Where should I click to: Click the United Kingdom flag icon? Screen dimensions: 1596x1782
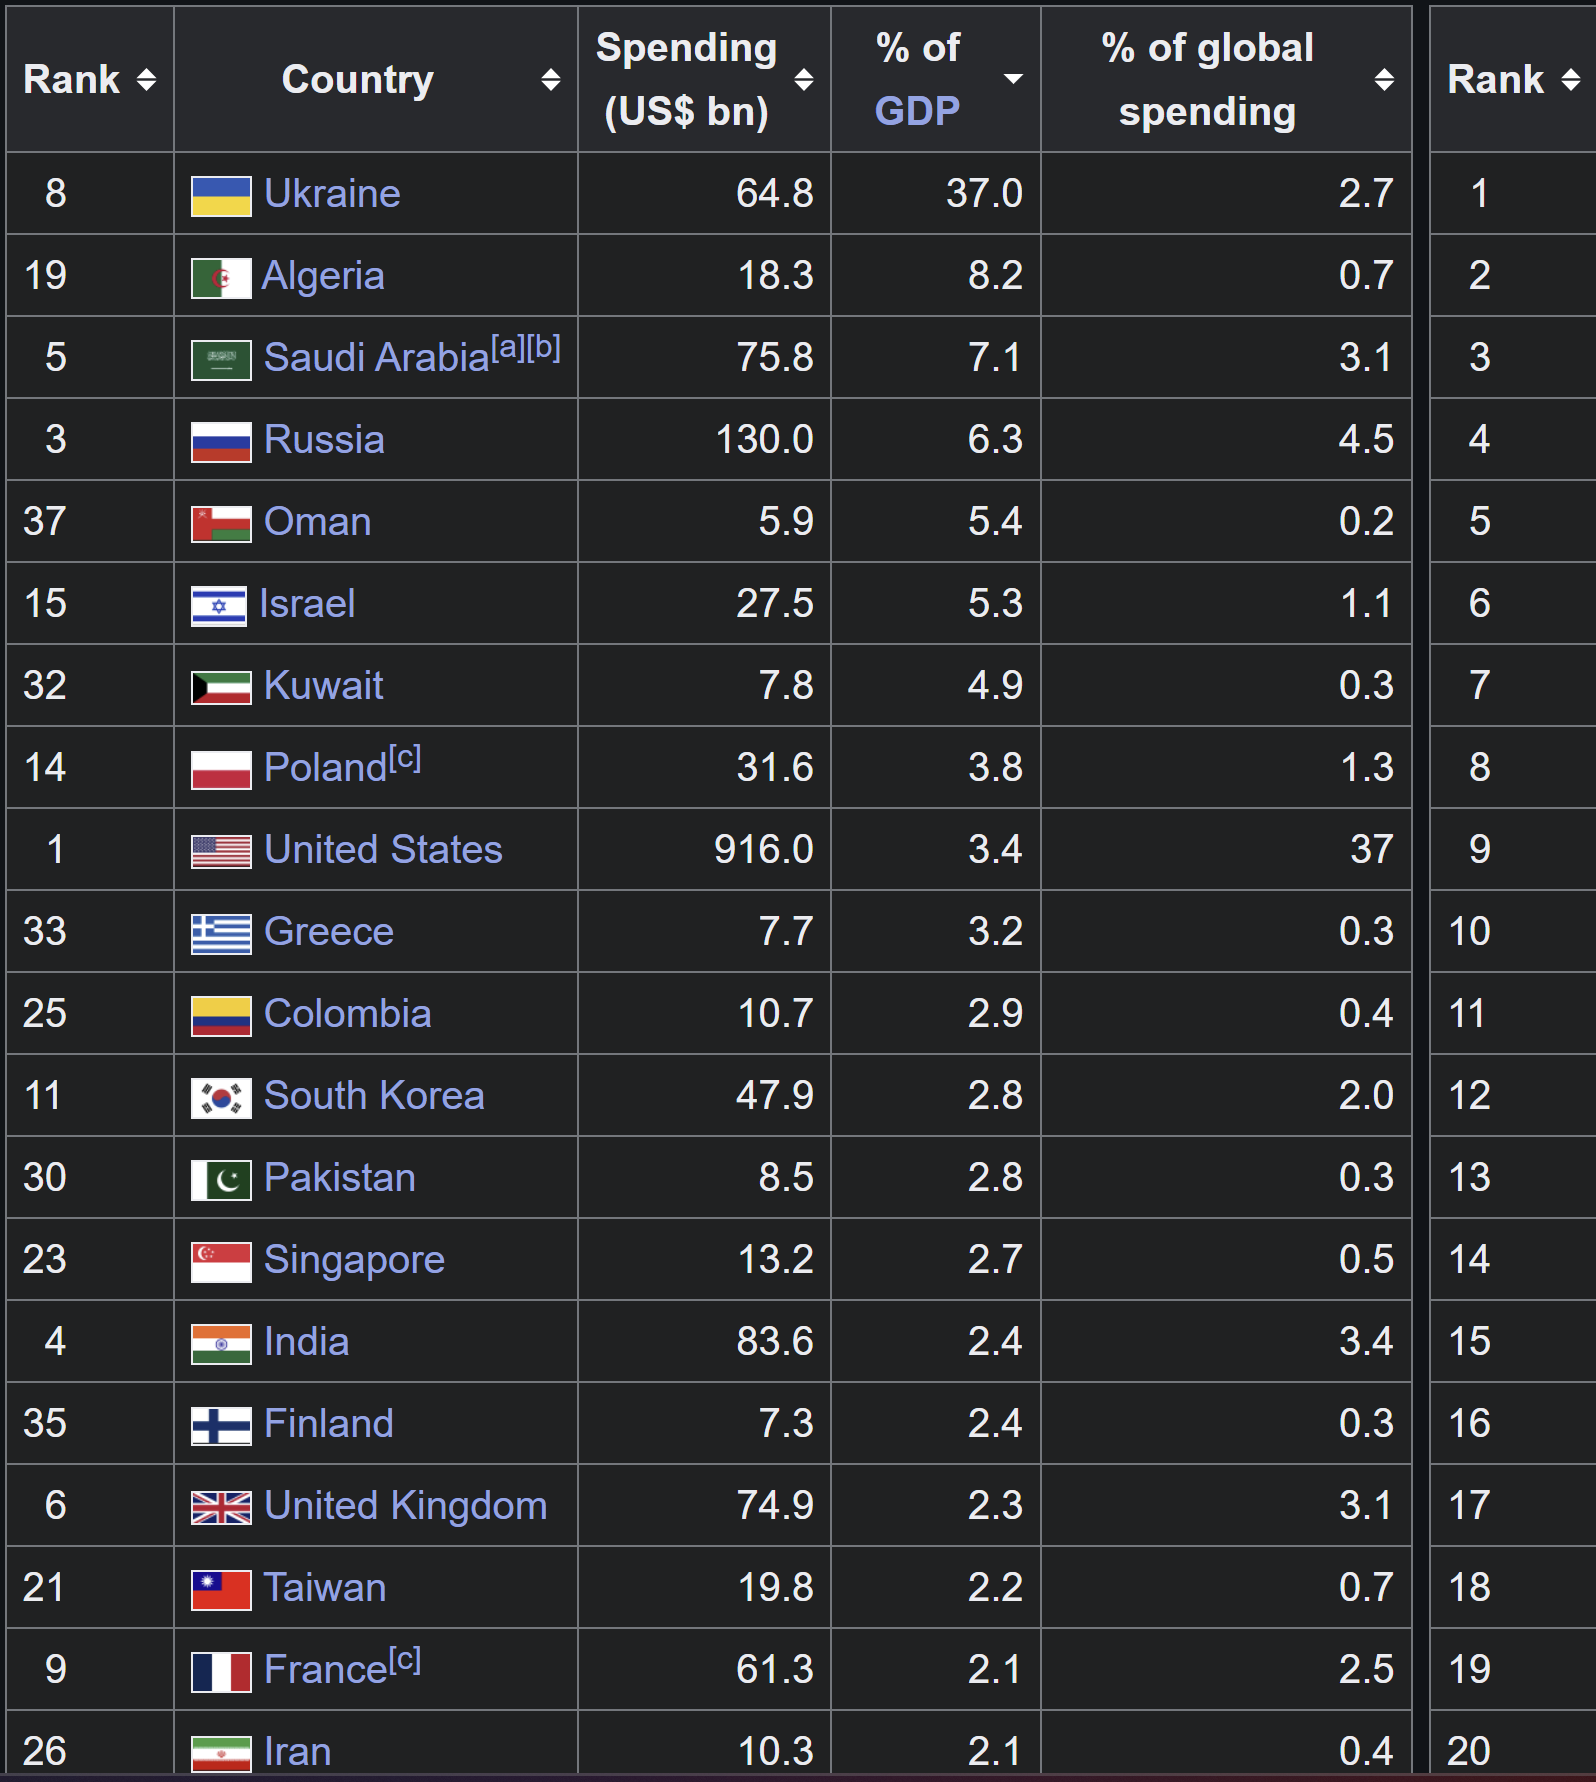[221, 1508]
